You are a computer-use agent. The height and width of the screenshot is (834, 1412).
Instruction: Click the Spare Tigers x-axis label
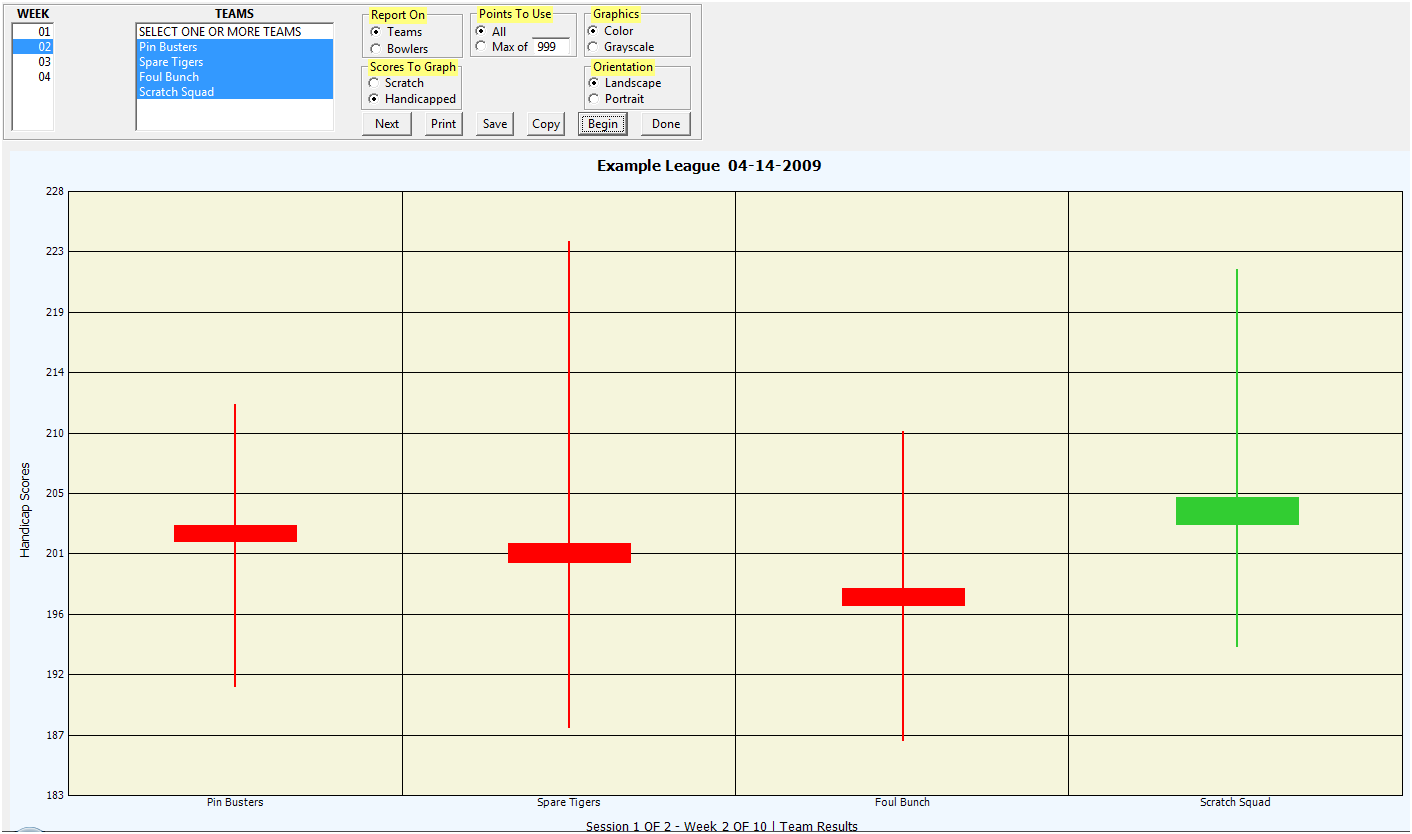pos(569,802)
